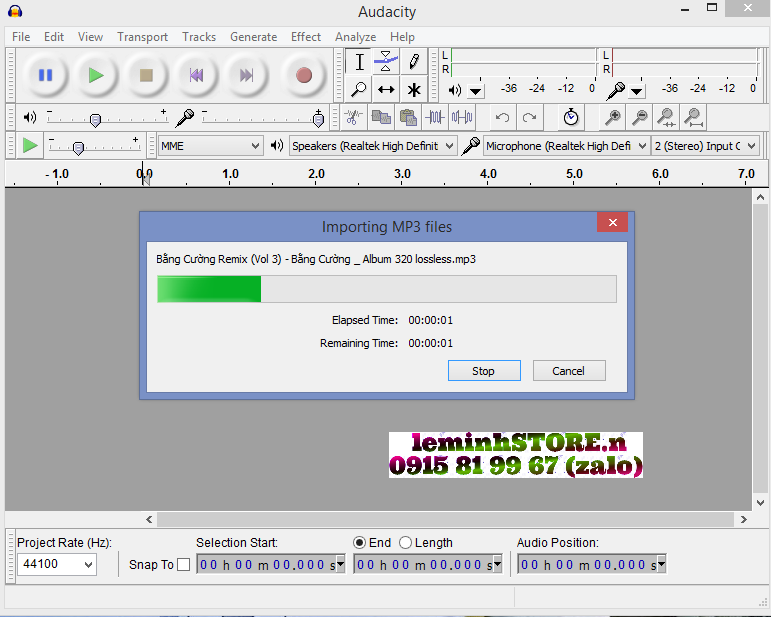
Task: Select the Length radio button
Action: 405,543
